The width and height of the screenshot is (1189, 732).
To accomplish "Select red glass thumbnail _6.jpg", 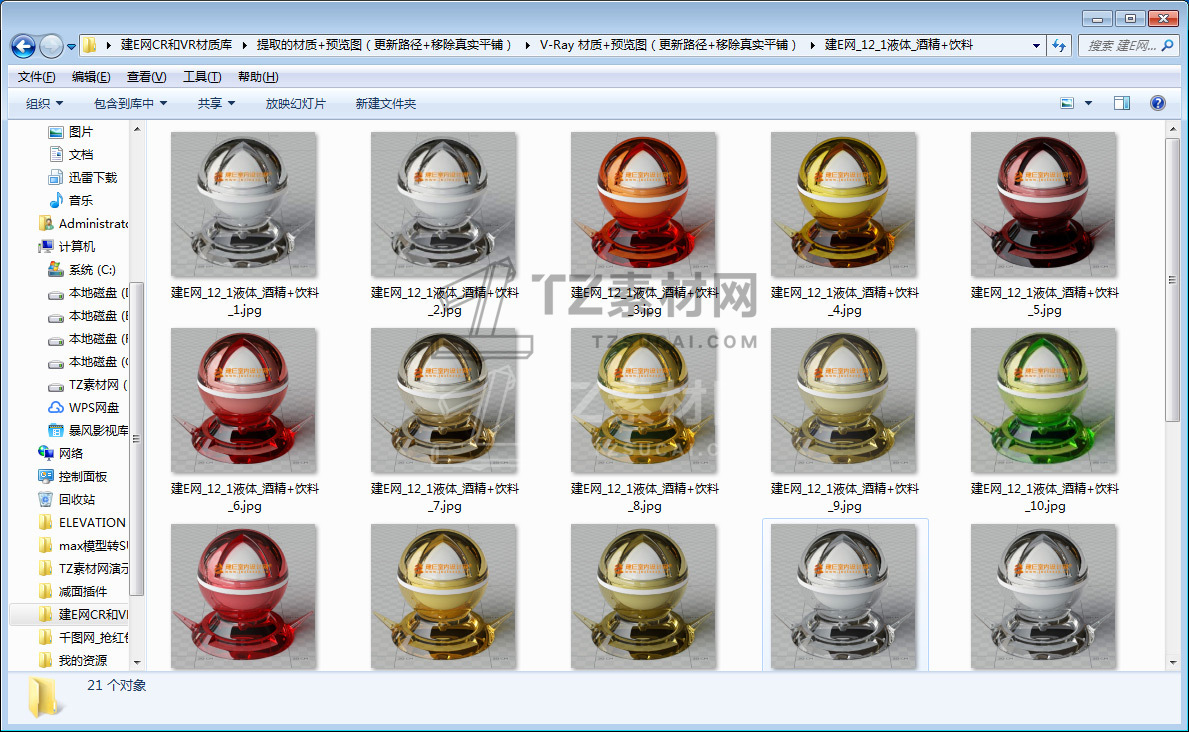I will pyautogui.click(x=244, y=401).
